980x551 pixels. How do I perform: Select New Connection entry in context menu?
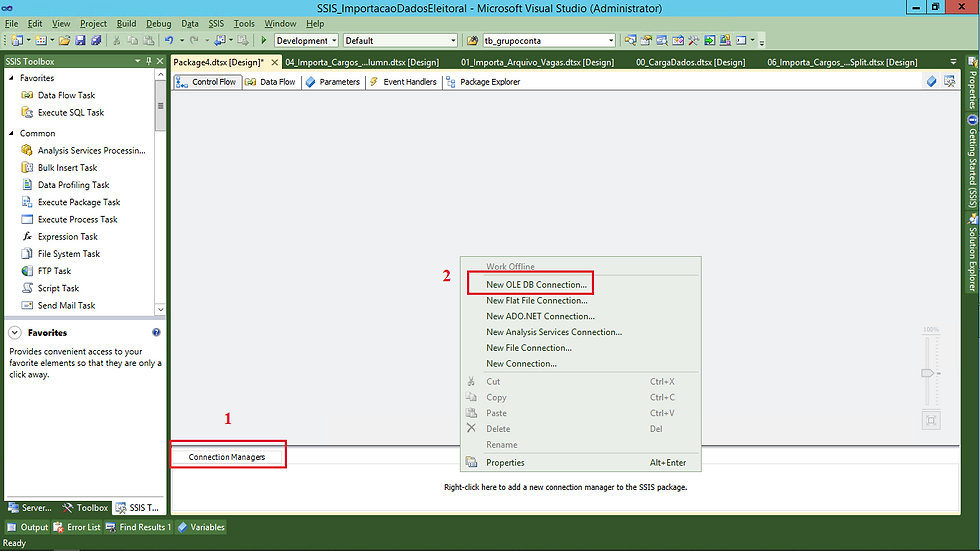coord(522,364)
